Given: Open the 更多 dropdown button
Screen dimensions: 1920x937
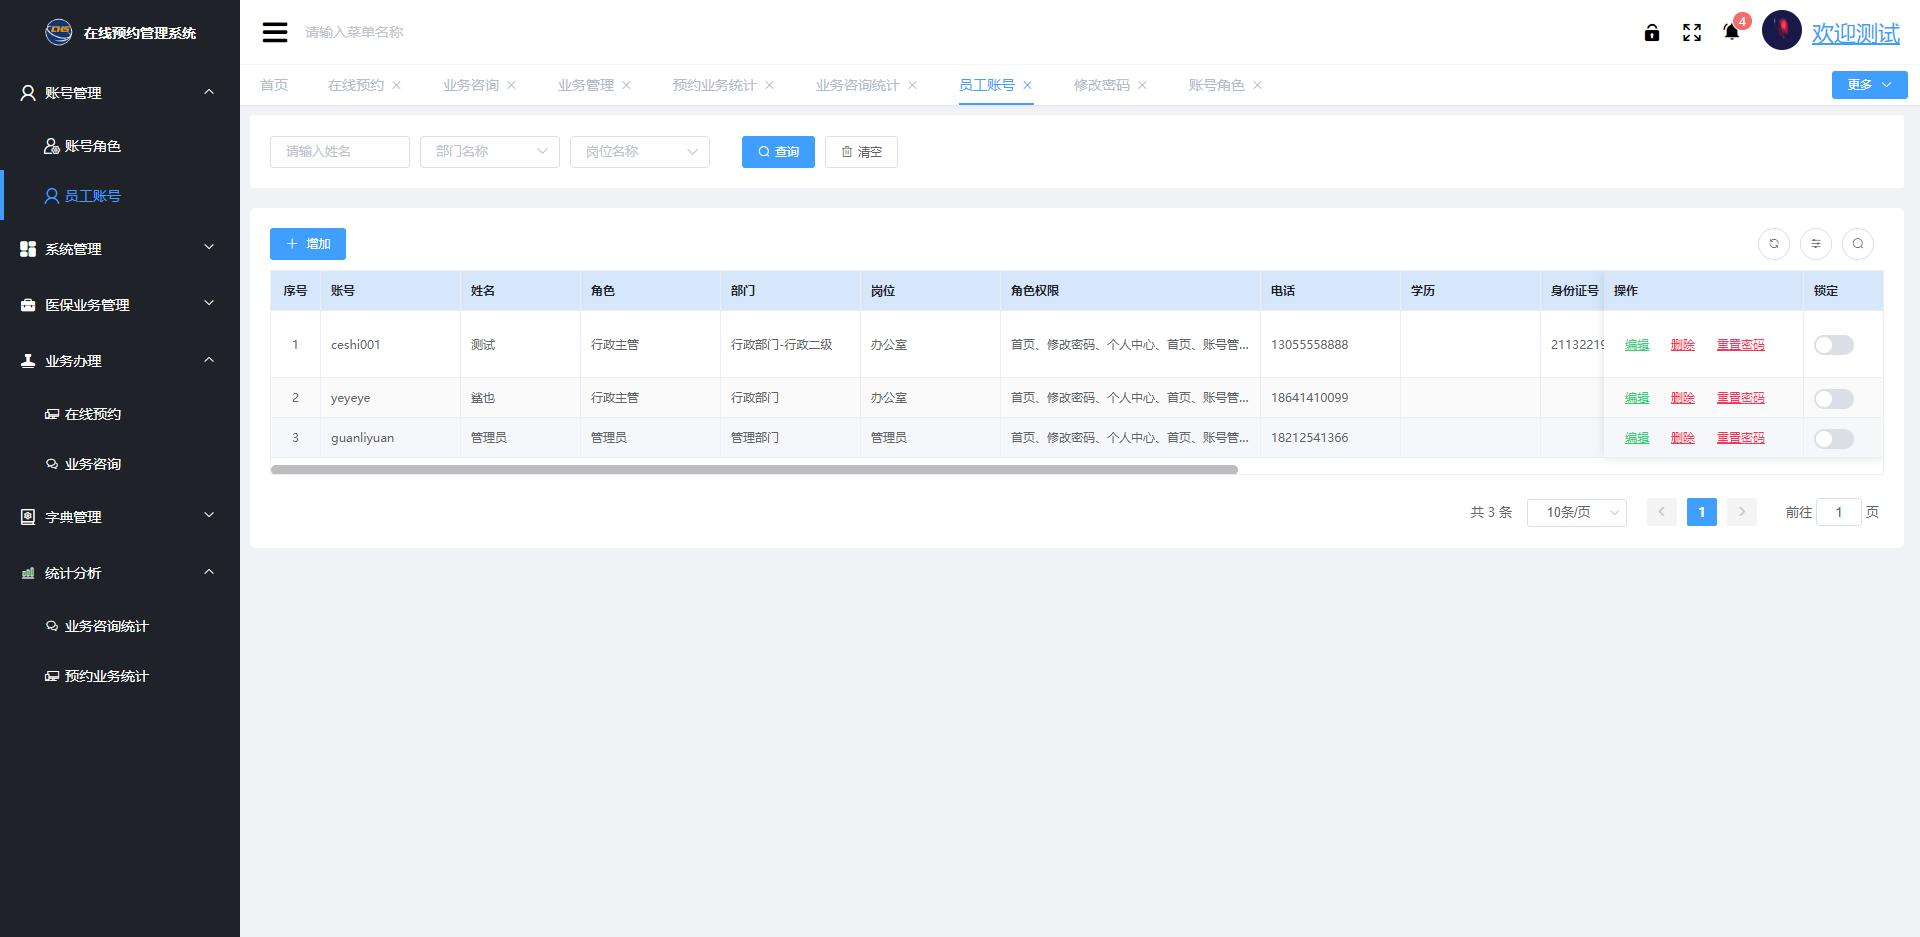Looking at the screenshot, I should [1870, 85].
